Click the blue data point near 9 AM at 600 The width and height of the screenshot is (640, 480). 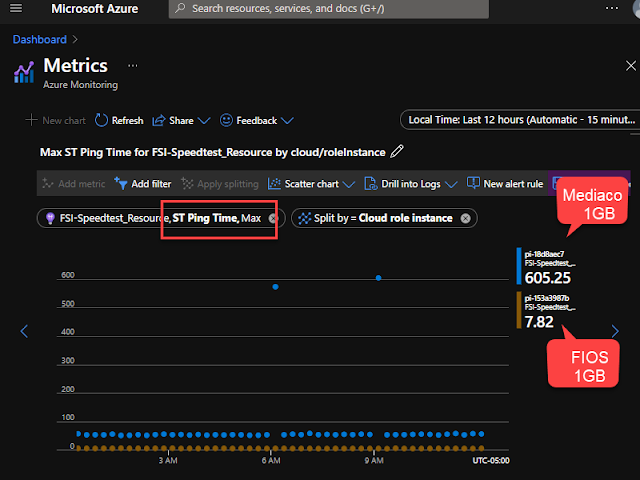378,278
